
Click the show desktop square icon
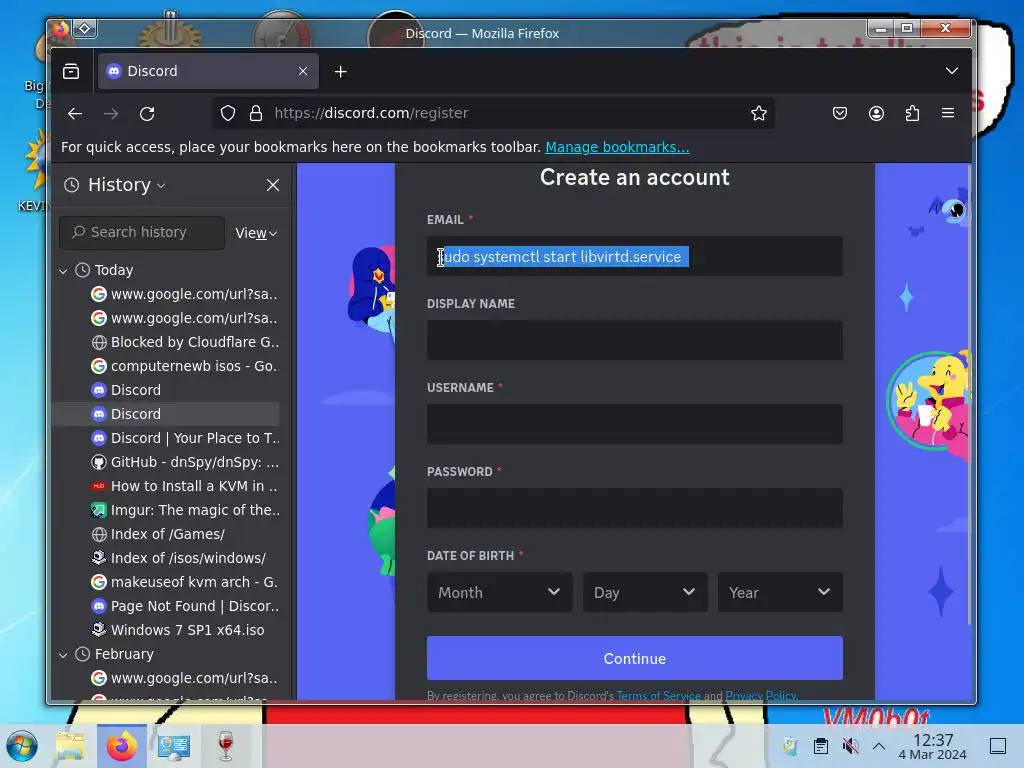[x=998, y=746]
